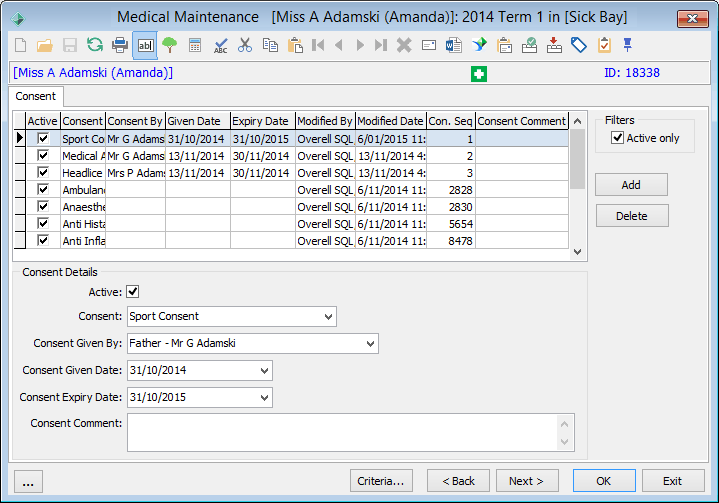
Task: Sort by the Expiry Date column header
Action: pos(263,121)
